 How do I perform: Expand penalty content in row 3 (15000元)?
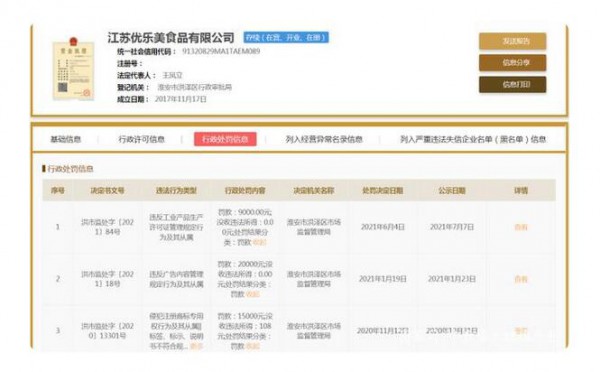[x=253, y=346]
